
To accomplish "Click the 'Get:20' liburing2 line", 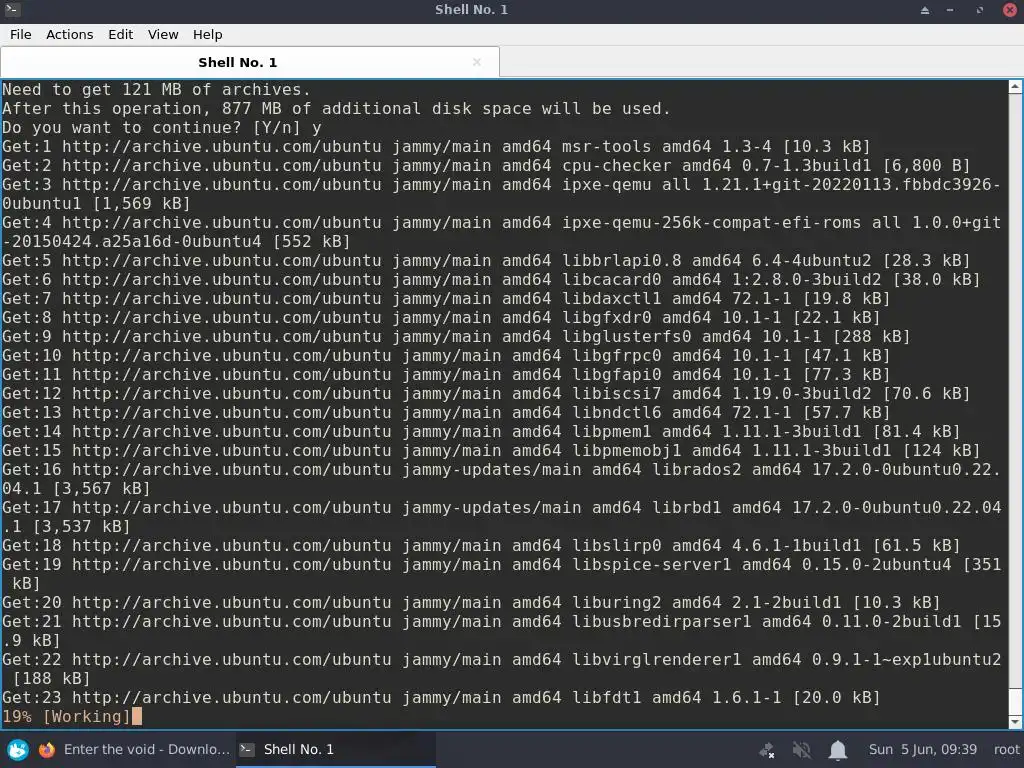I will [471, 602].
